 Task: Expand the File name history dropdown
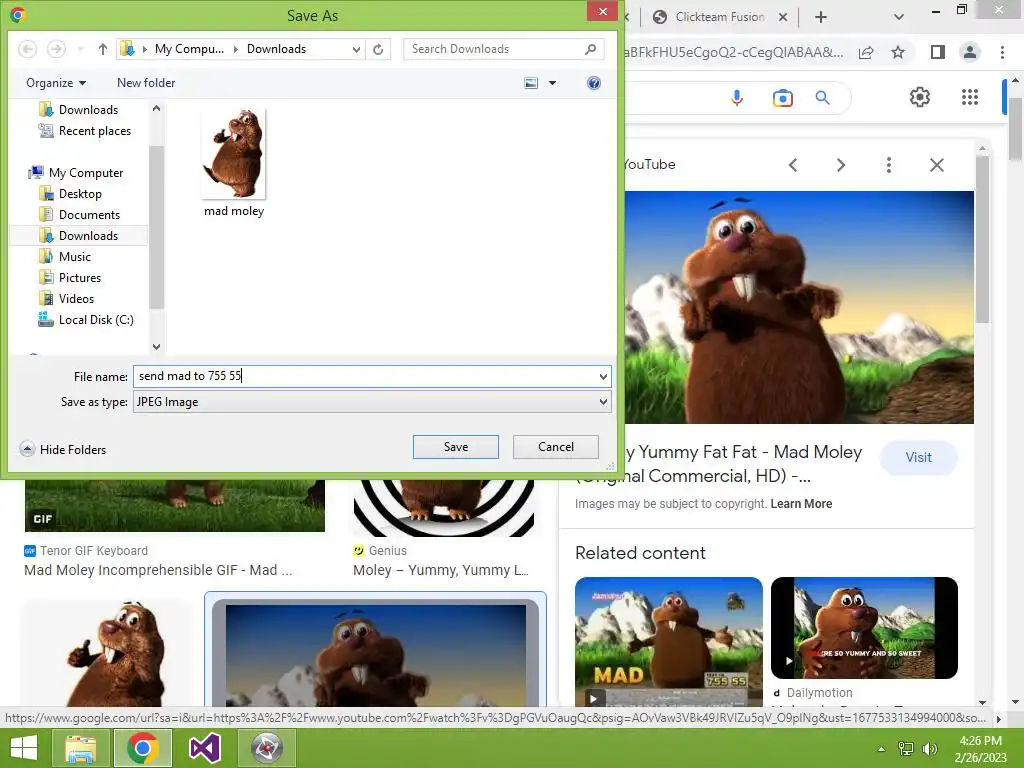pos(603,377)
